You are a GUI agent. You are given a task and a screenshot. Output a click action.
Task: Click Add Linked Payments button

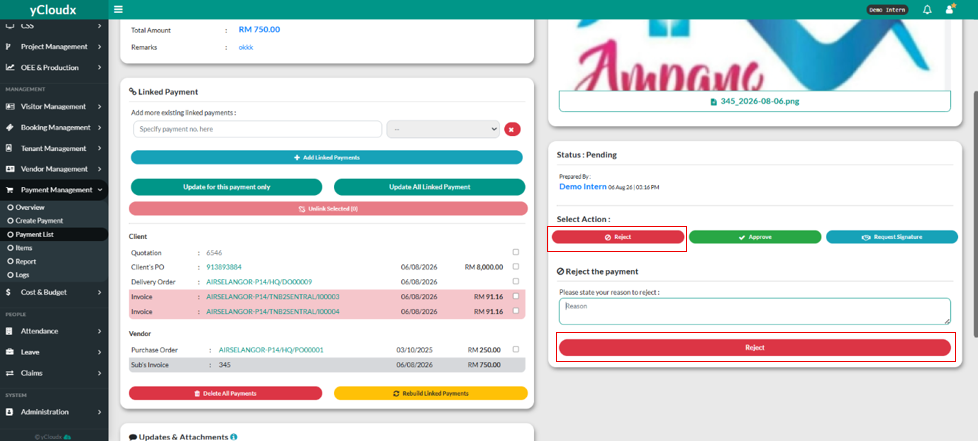click(x=326, y=157)
